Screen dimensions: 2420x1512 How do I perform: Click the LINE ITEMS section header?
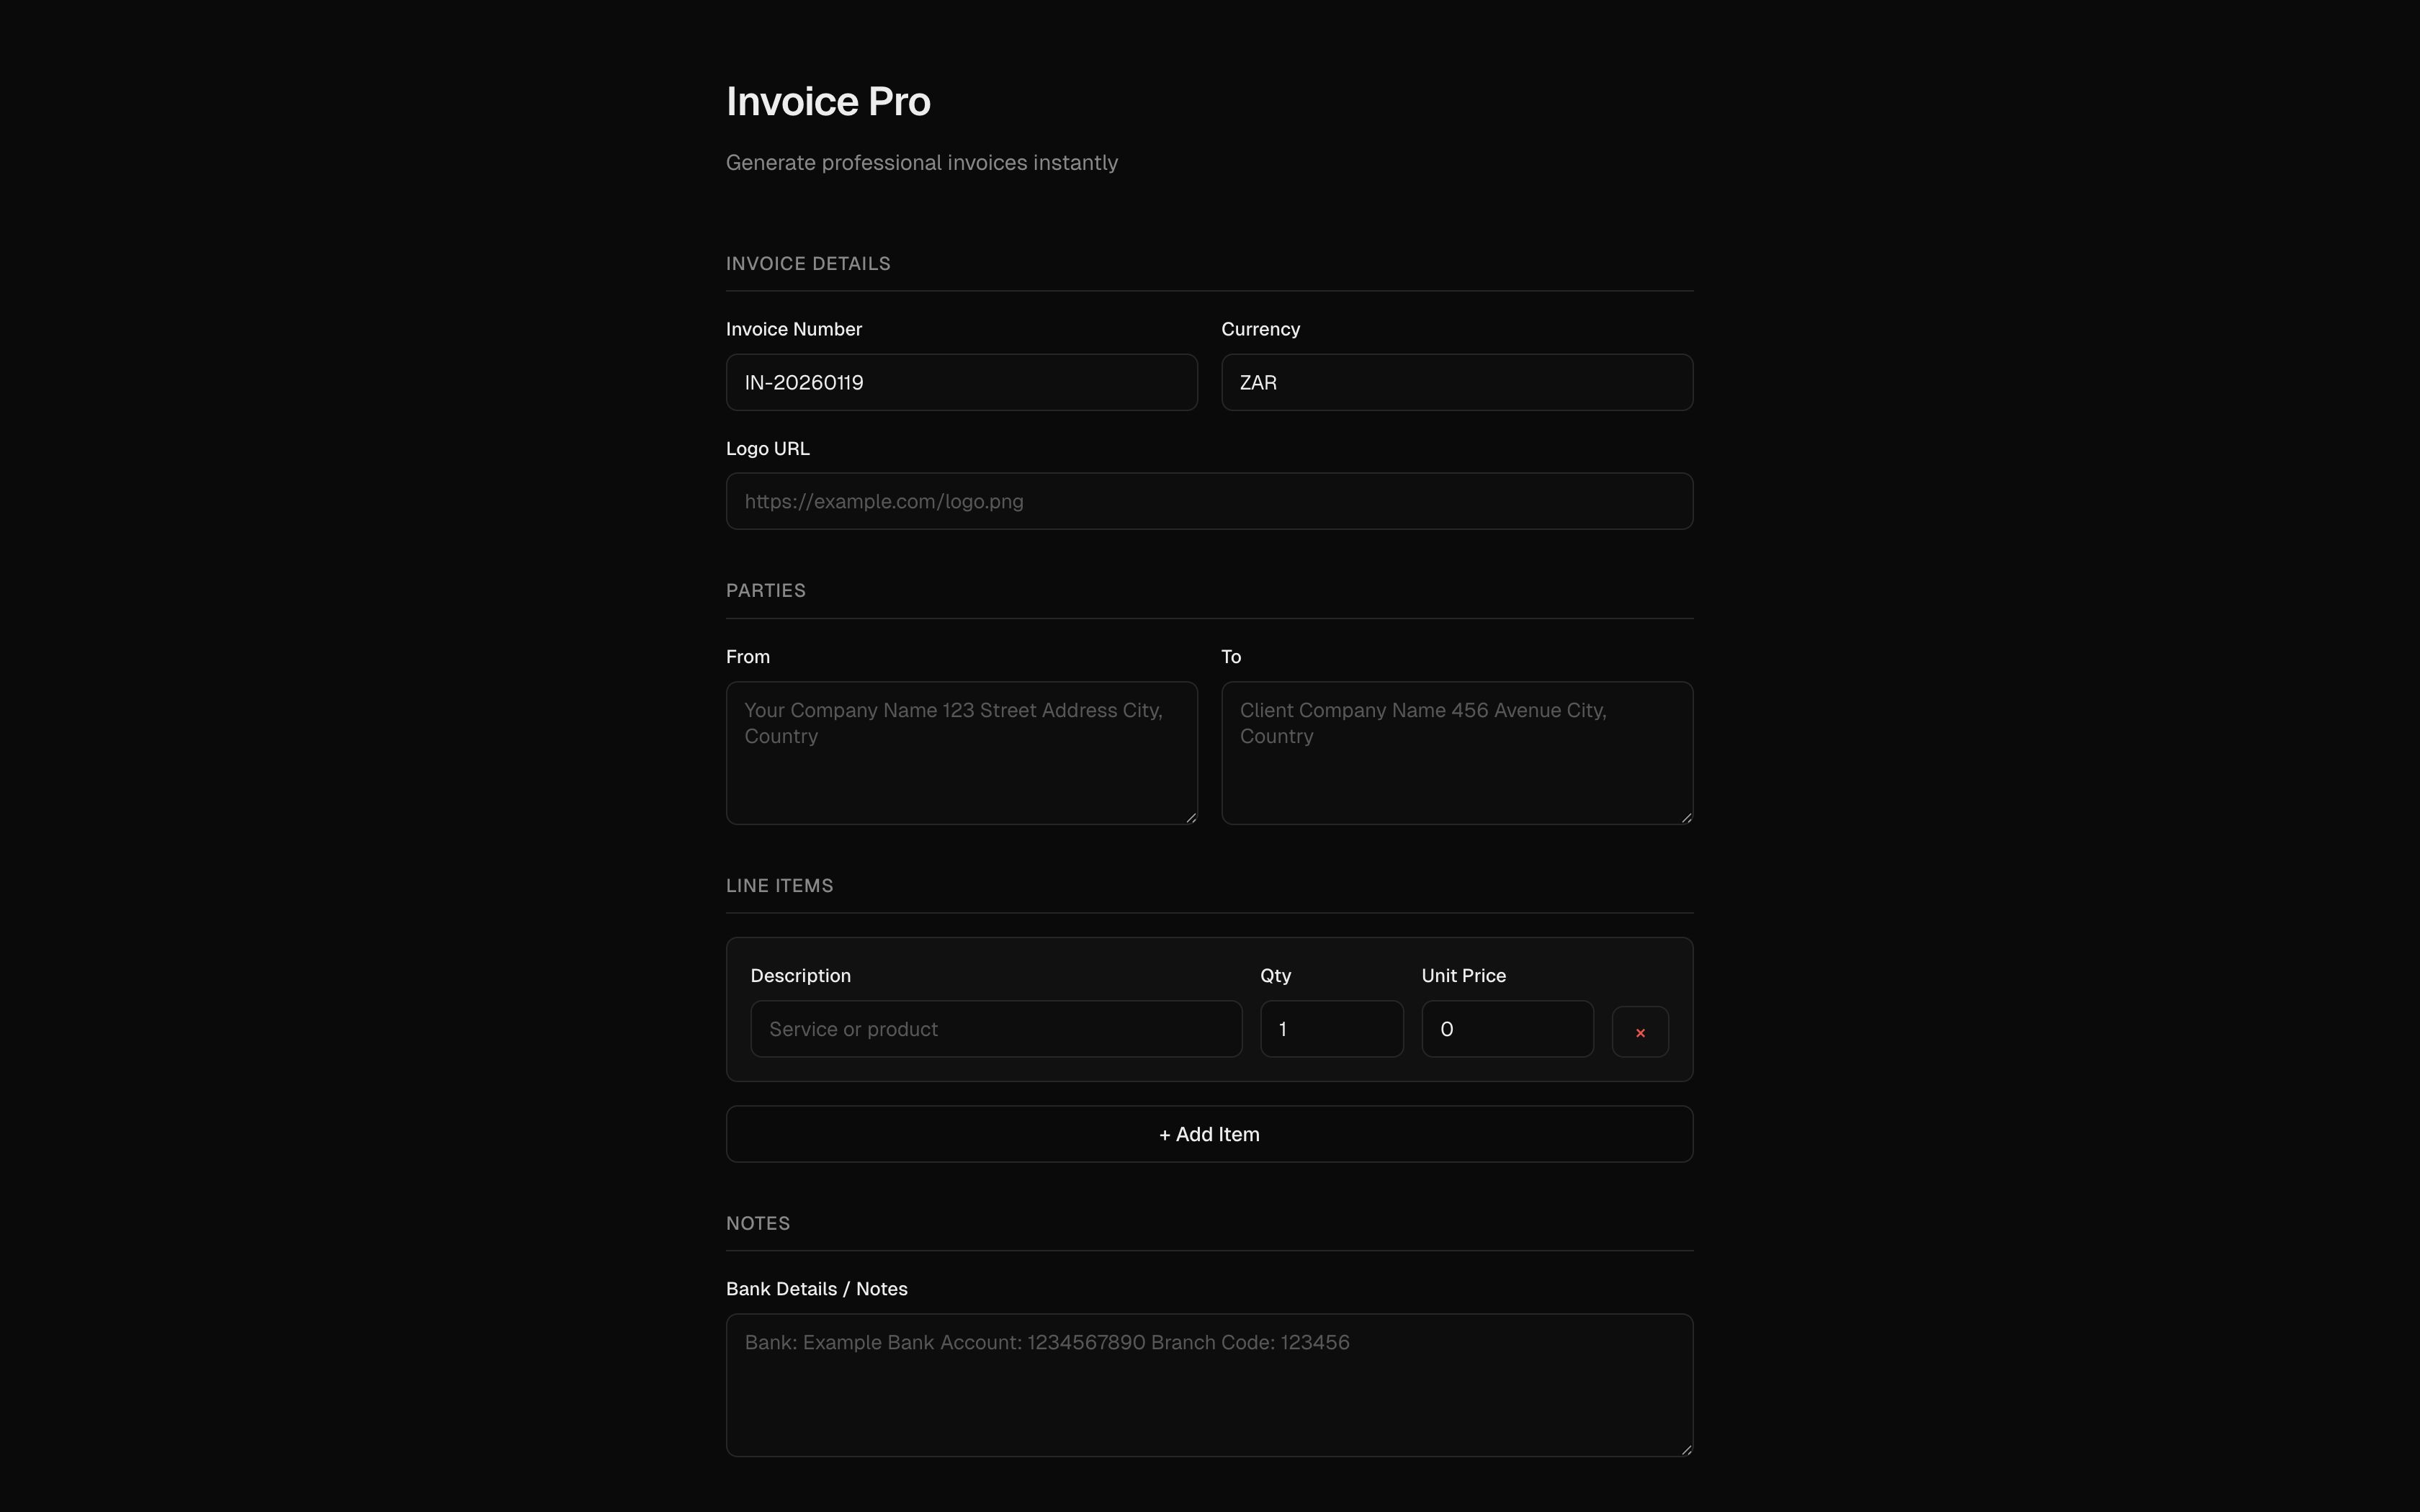[779, 884]
